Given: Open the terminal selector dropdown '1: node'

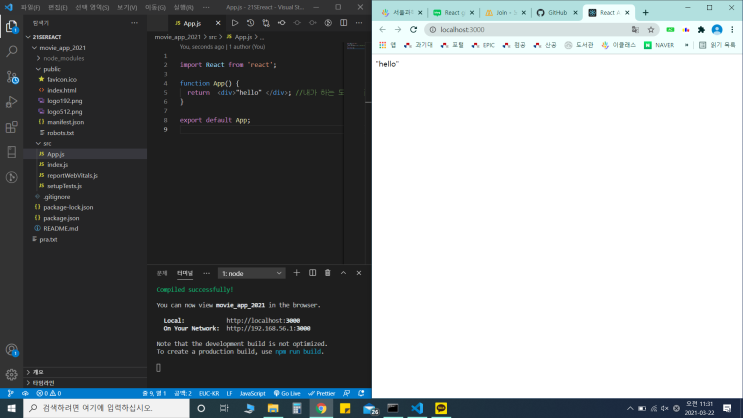Looking at the screenshot, I should 251,273.
